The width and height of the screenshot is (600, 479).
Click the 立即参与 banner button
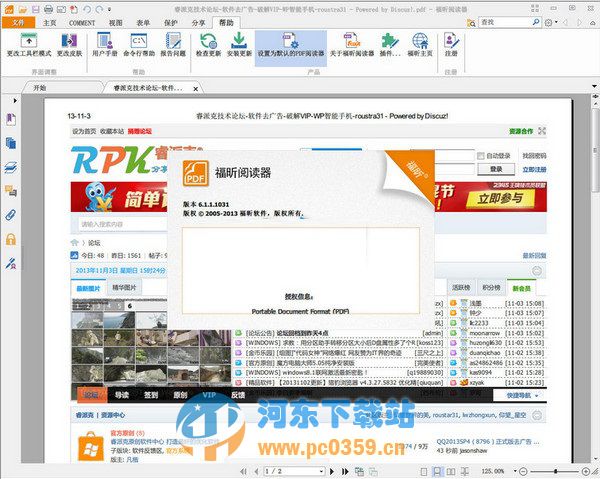coord(500,199)
